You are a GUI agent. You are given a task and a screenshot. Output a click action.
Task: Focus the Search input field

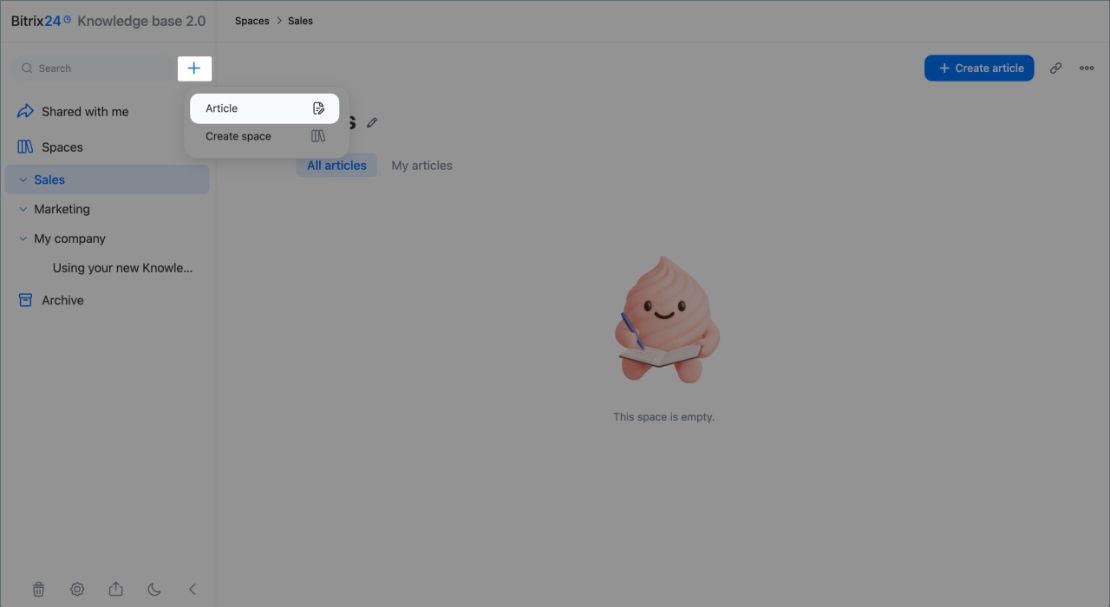[x=94, y=68]
